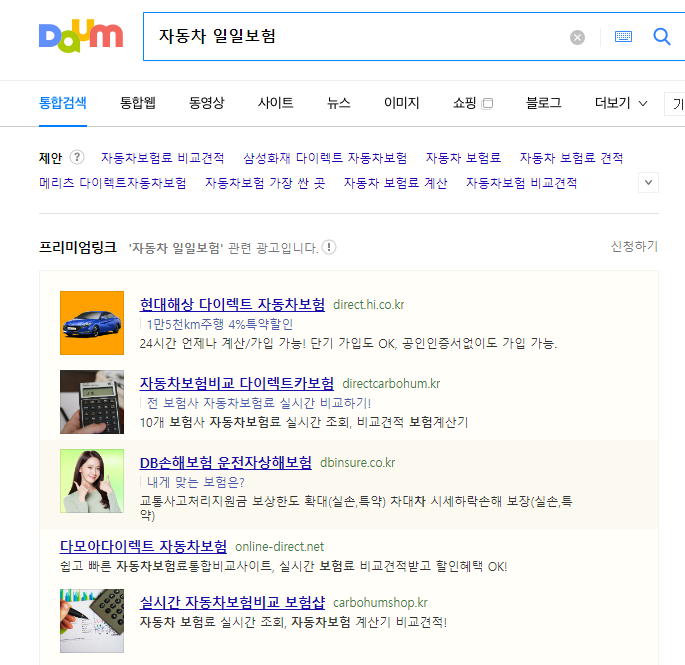Open 실시간 자동차보험비교 보험샵 link
This screenshot has height=665, width=685.
(x=232, y=602)
